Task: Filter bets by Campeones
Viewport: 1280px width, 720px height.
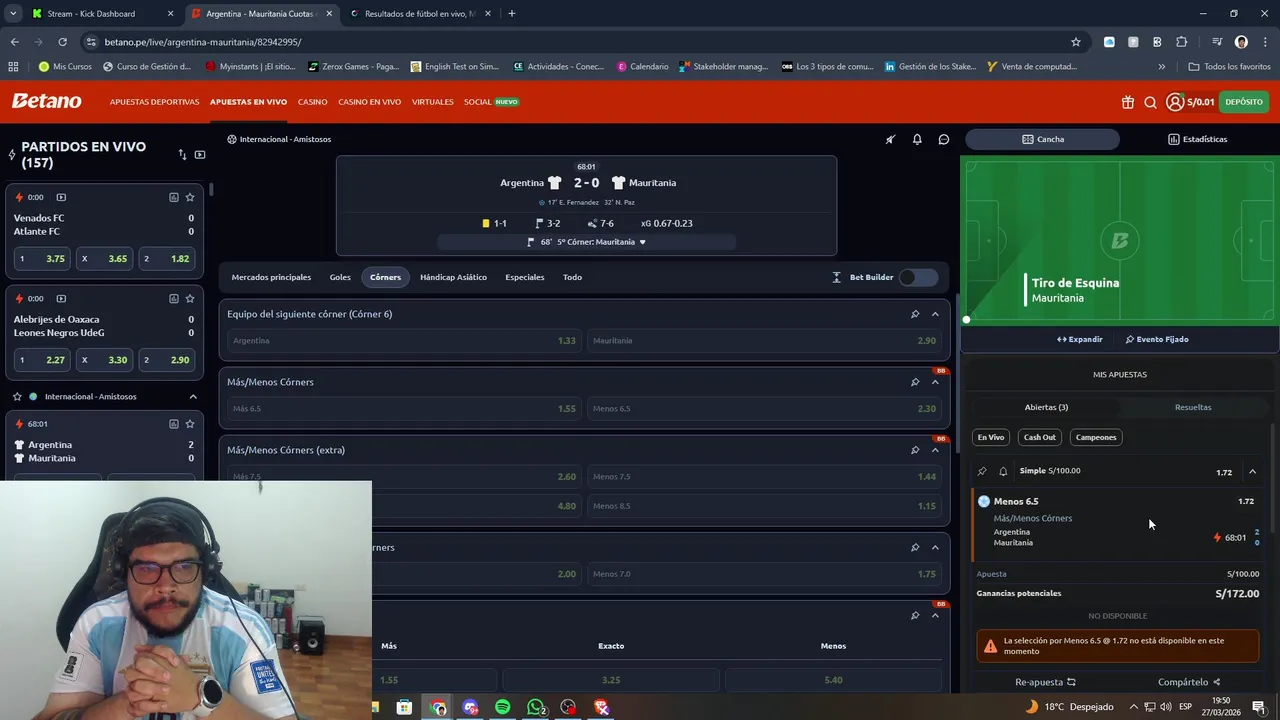Action: (x=1096, y=437)
